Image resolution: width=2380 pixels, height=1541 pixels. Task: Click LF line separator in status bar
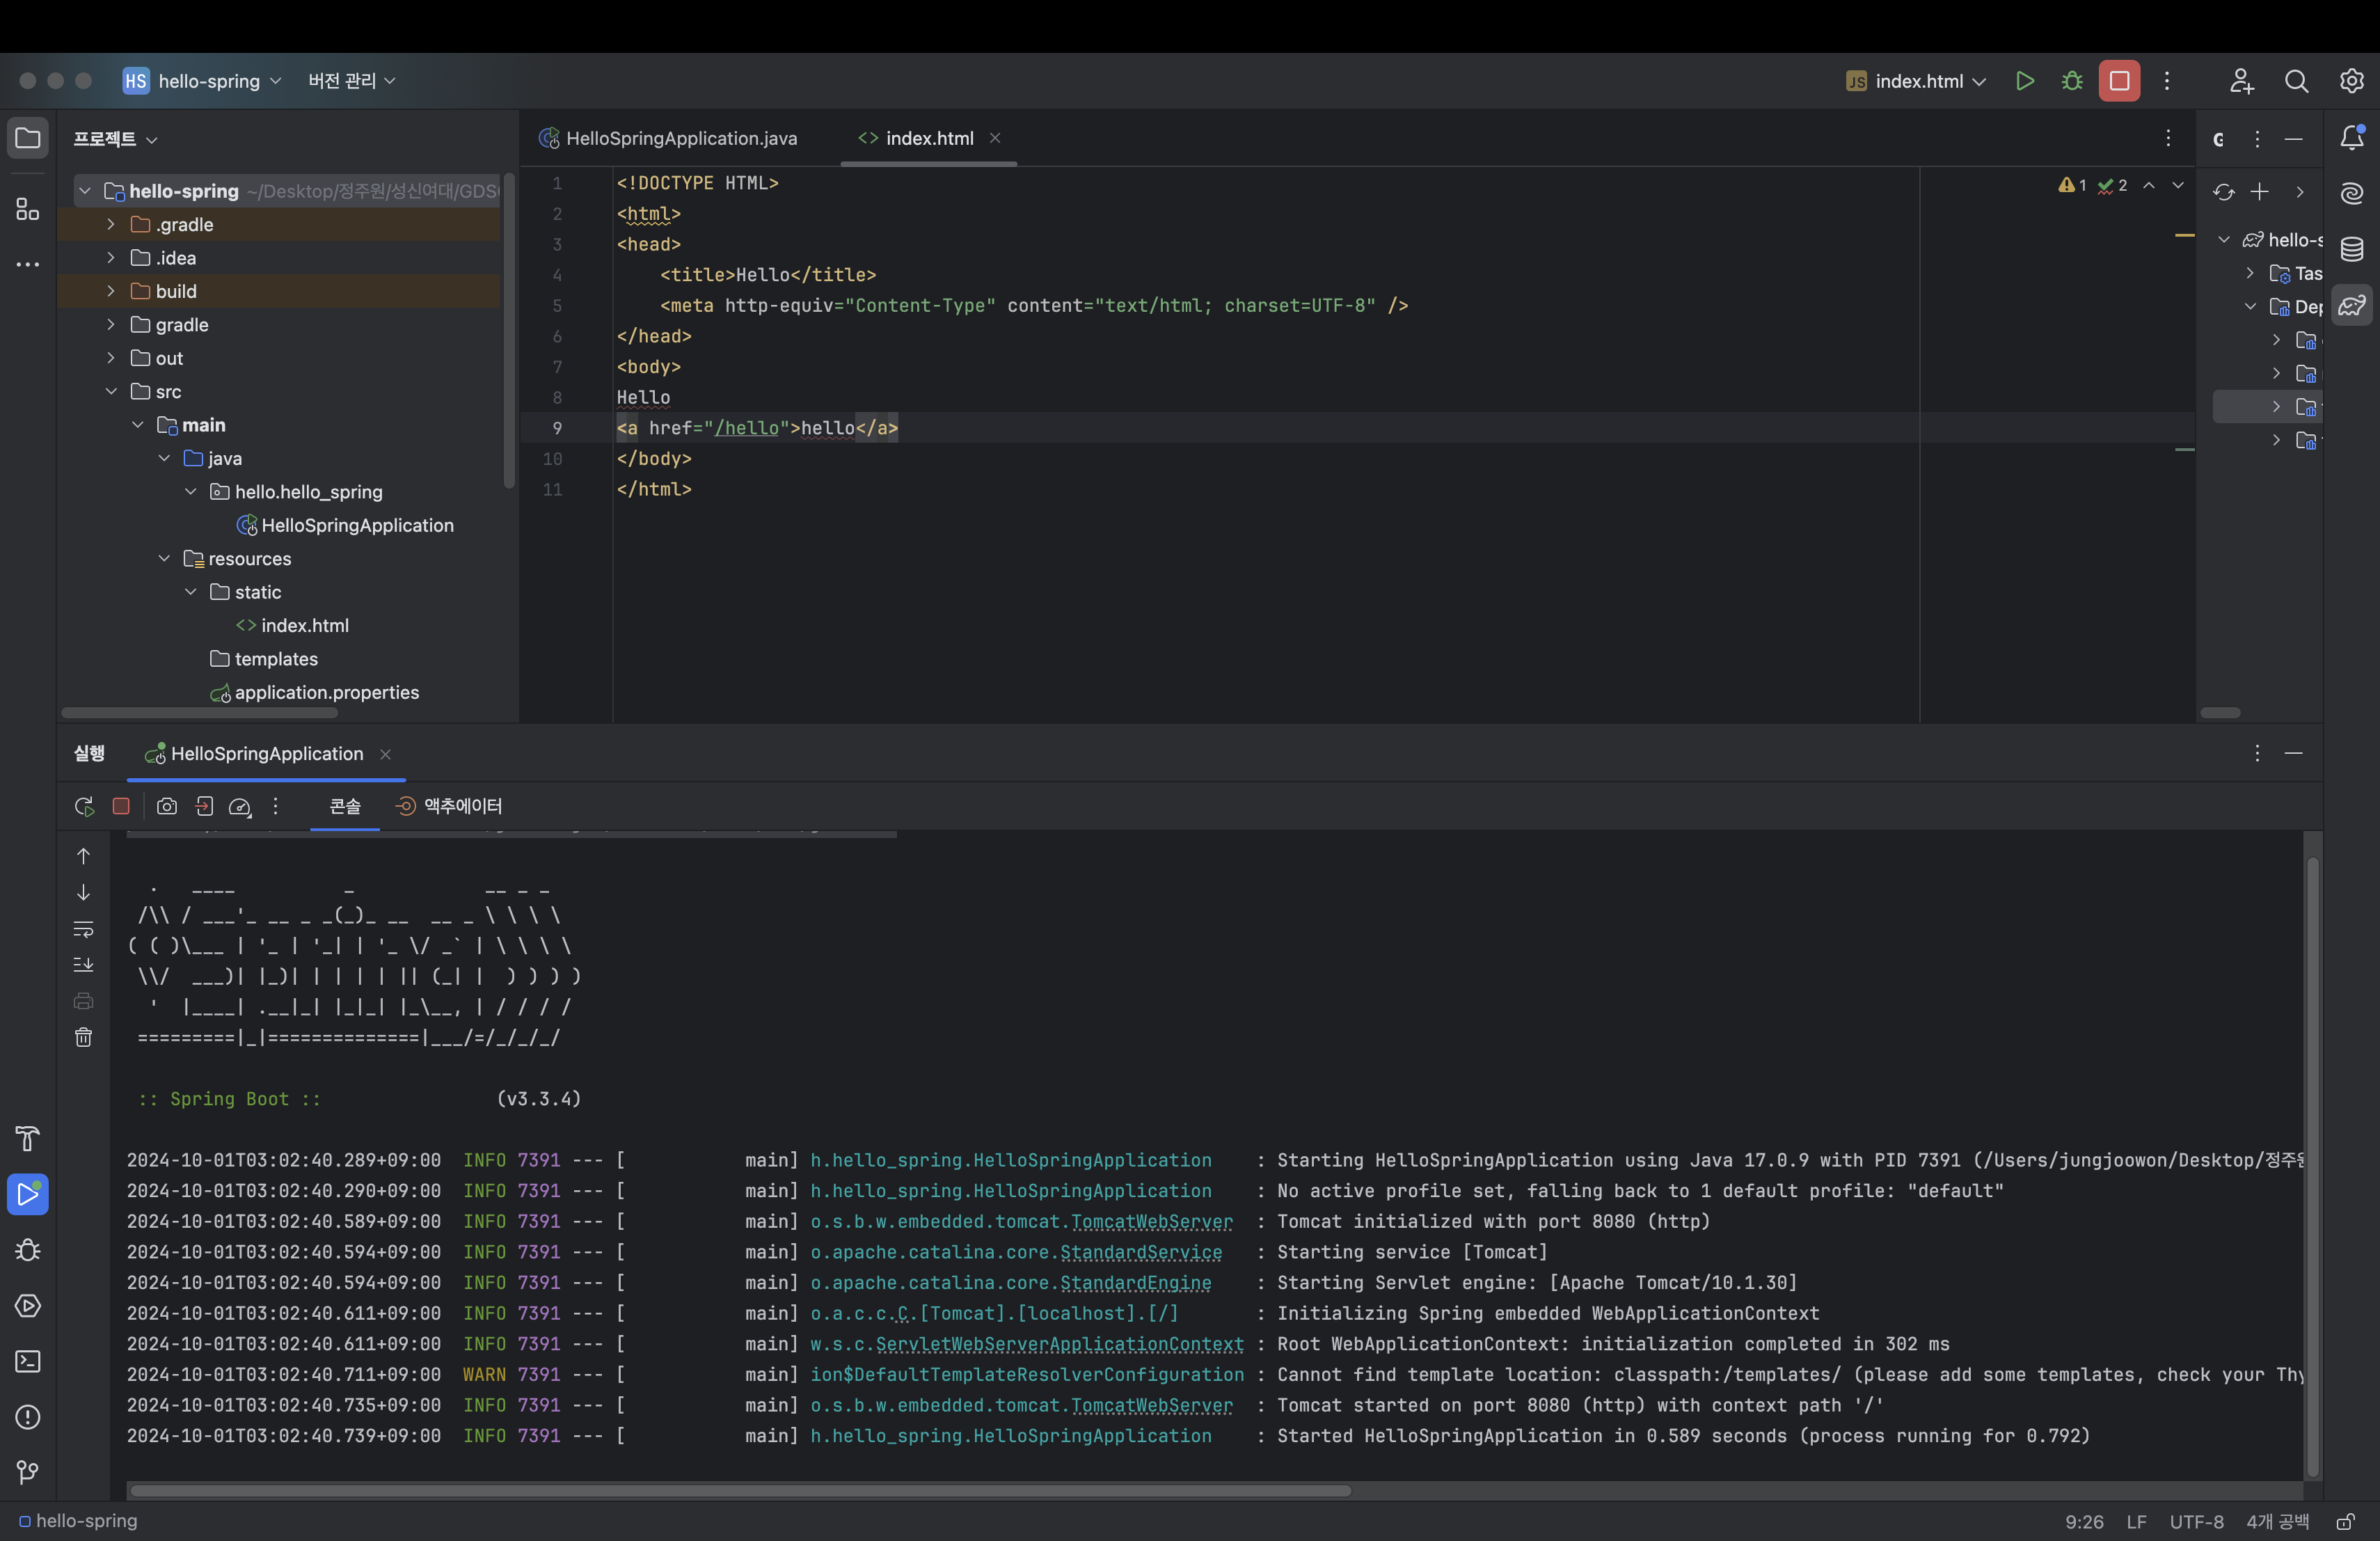click(x=2136, y=1521)
